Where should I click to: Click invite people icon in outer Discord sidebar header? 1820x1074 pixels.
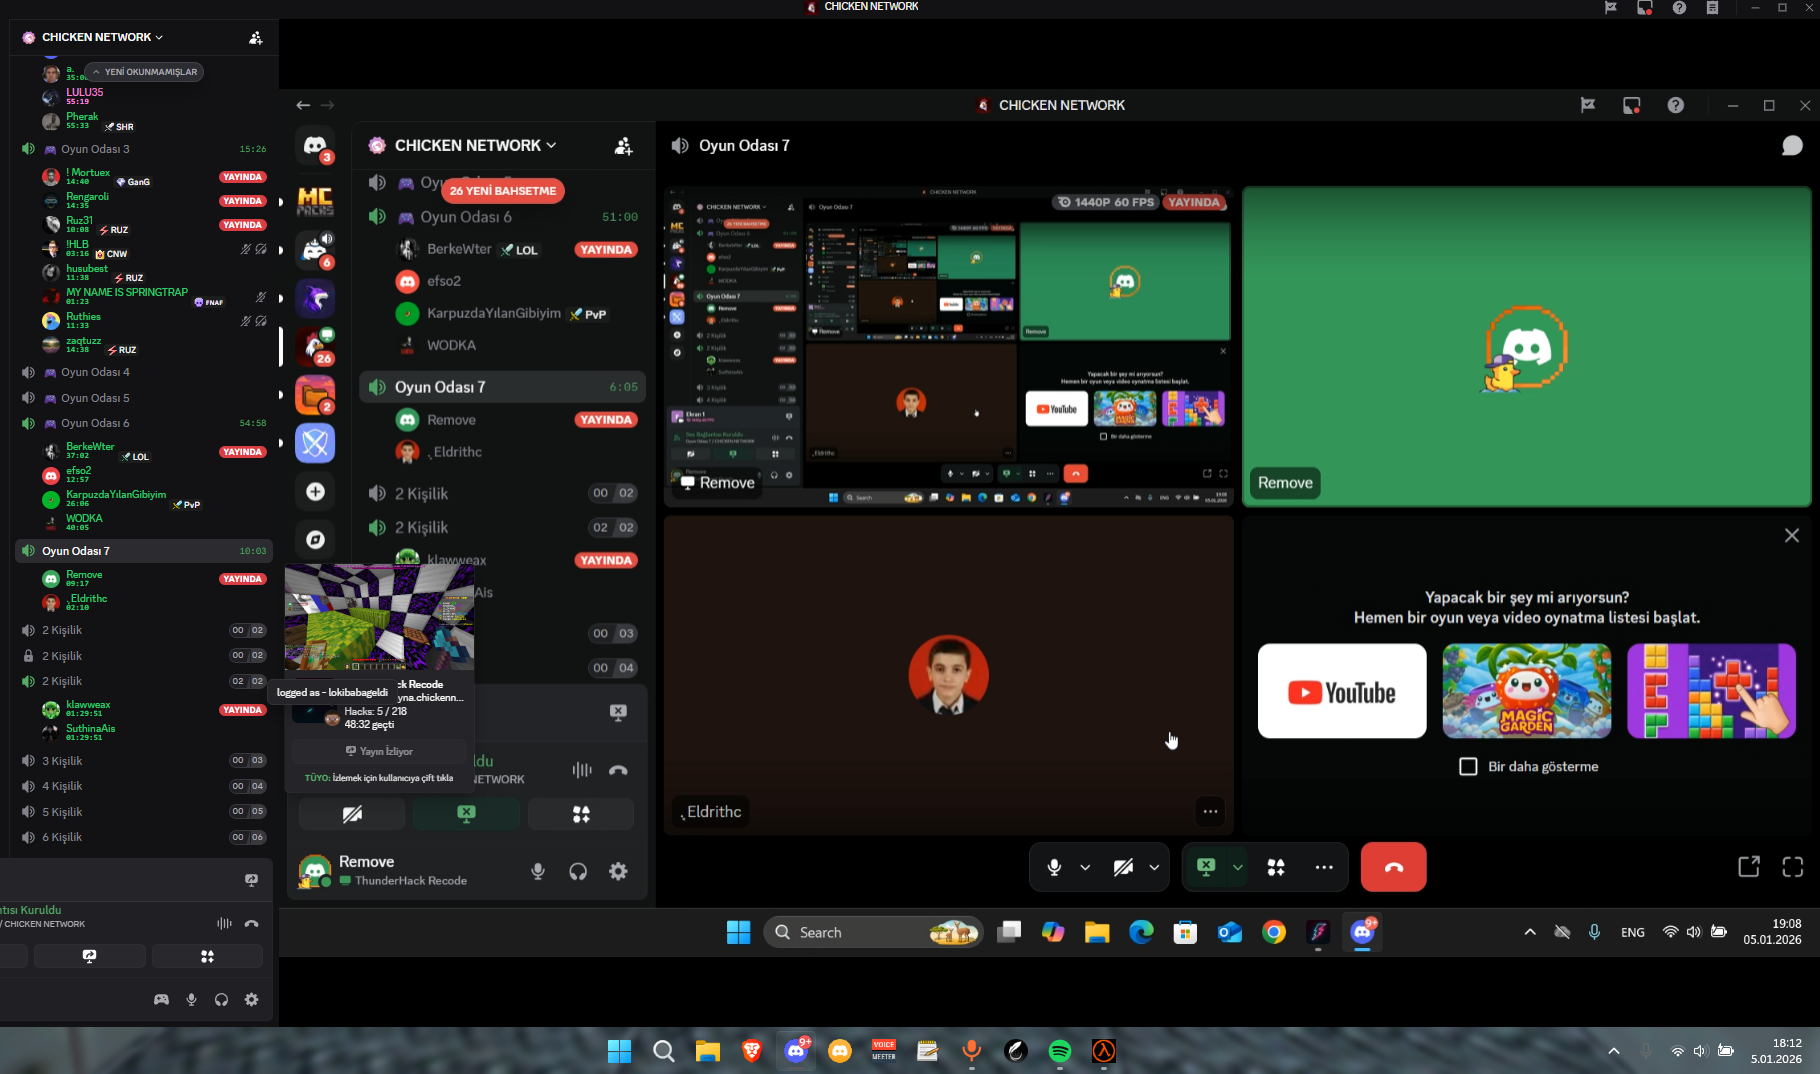tap(255, 38)
